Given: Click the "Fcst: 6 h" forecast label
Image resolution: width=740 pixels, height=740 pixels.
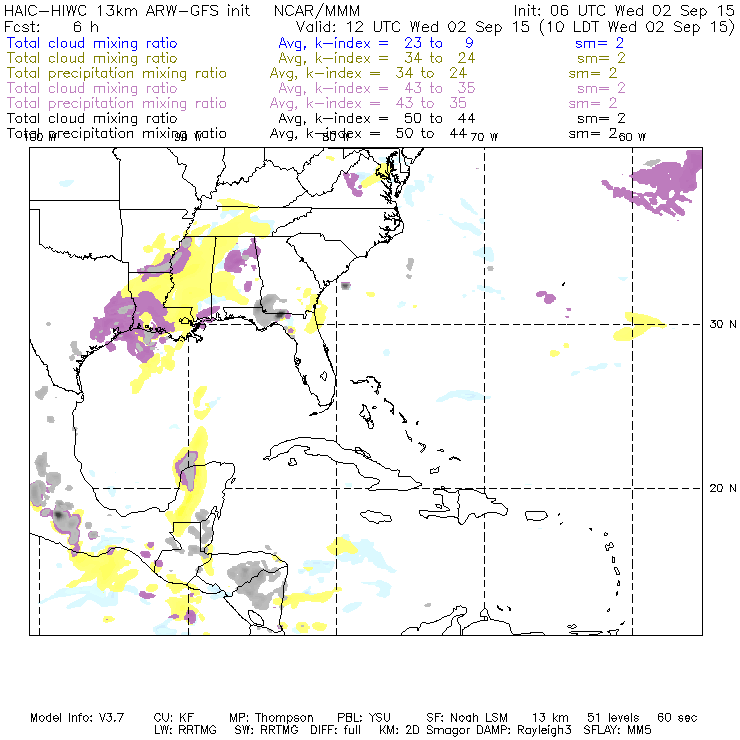Looking at the screenshot, I should click(51, 27).
